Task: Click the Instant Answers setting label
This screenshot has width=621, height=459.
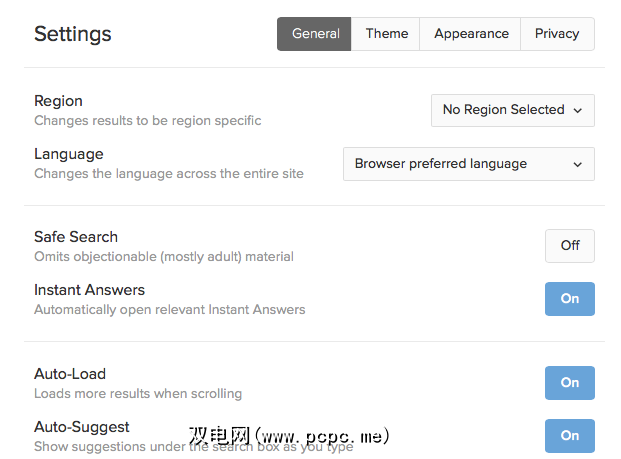Action: pyautogui.click(x=89, y=290)
